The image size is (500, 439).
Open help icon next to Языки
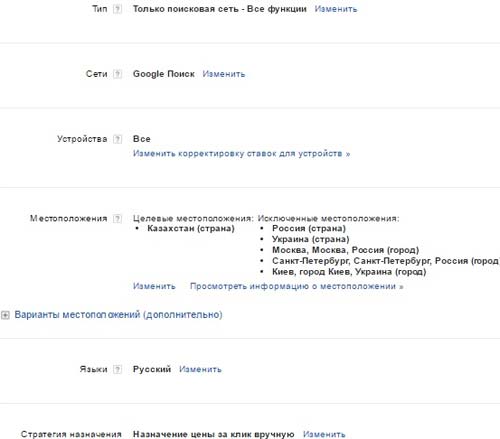pos(117,369)
